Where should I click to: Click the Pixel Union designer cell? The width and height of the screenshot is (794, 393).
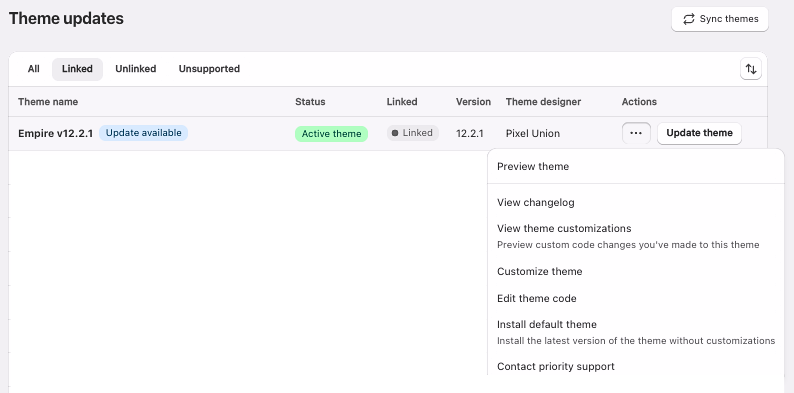[x=533, y=134]
